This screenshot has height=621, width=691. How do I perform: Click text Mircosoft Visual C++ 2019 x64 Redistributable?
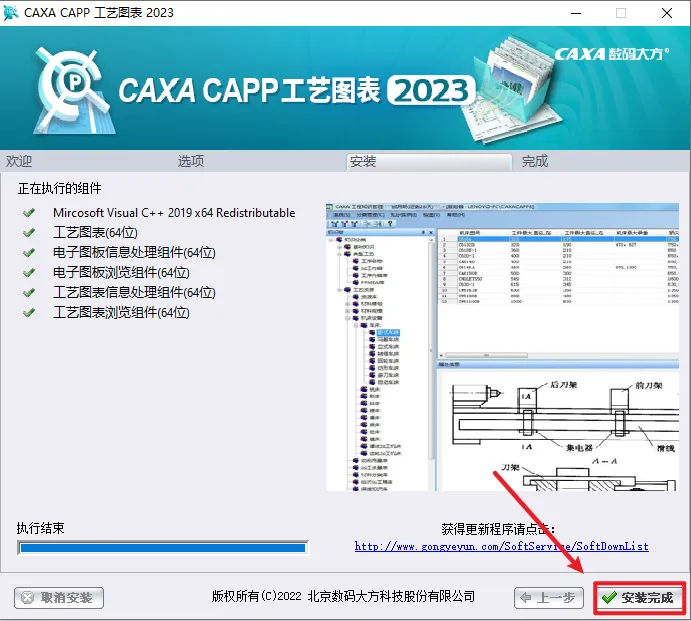pyautogui.click(x=174, y=213)
